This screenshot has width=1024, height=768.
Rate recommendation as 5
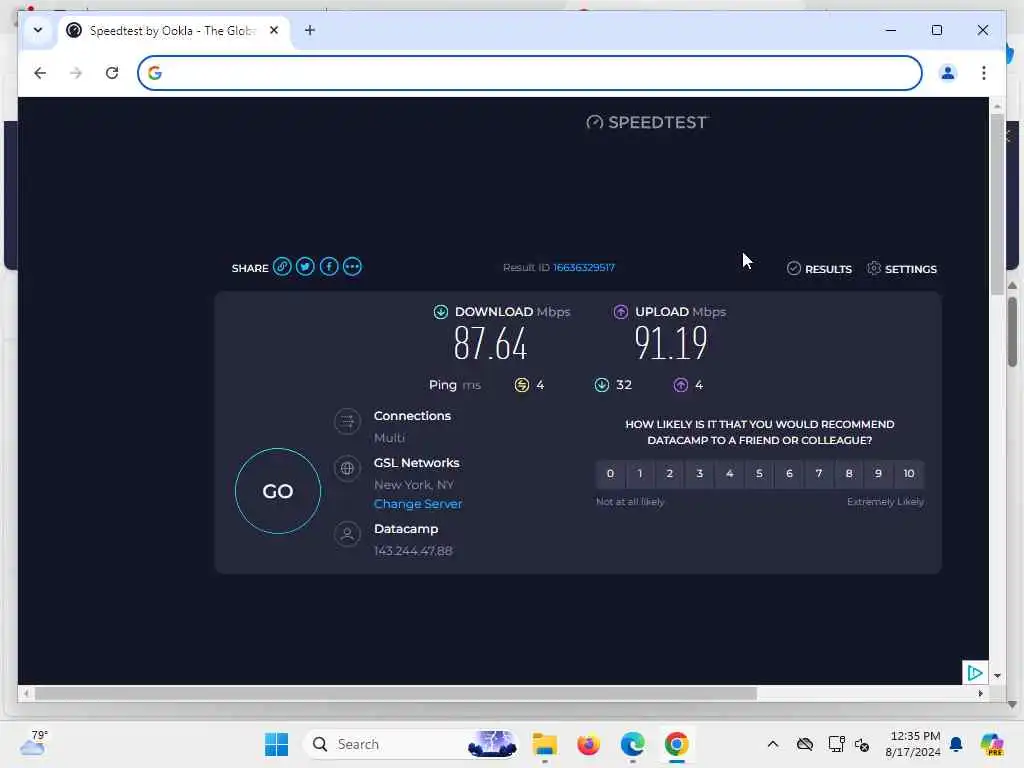(x=759, y=473)
